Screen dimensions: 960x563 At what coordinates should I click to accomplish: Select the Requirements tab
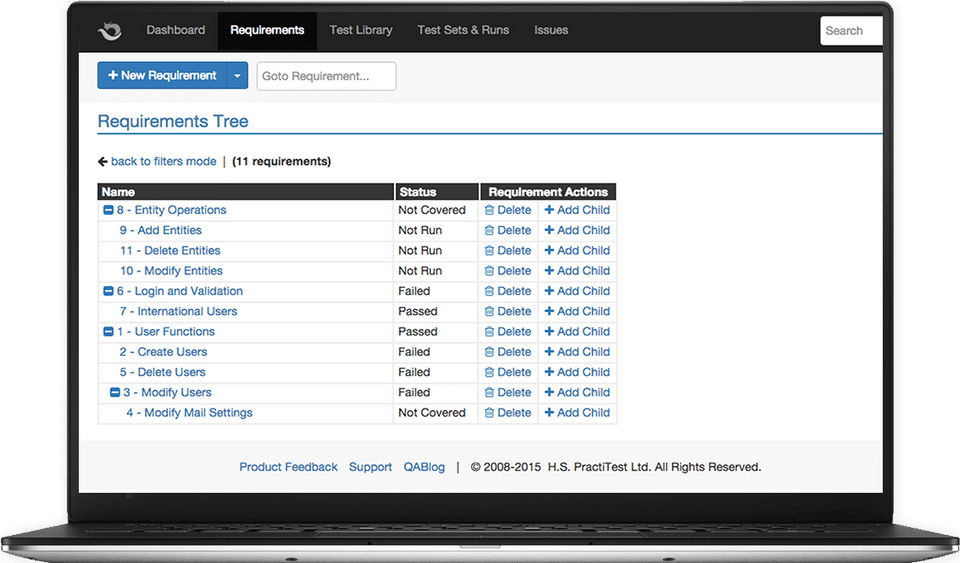267,30
